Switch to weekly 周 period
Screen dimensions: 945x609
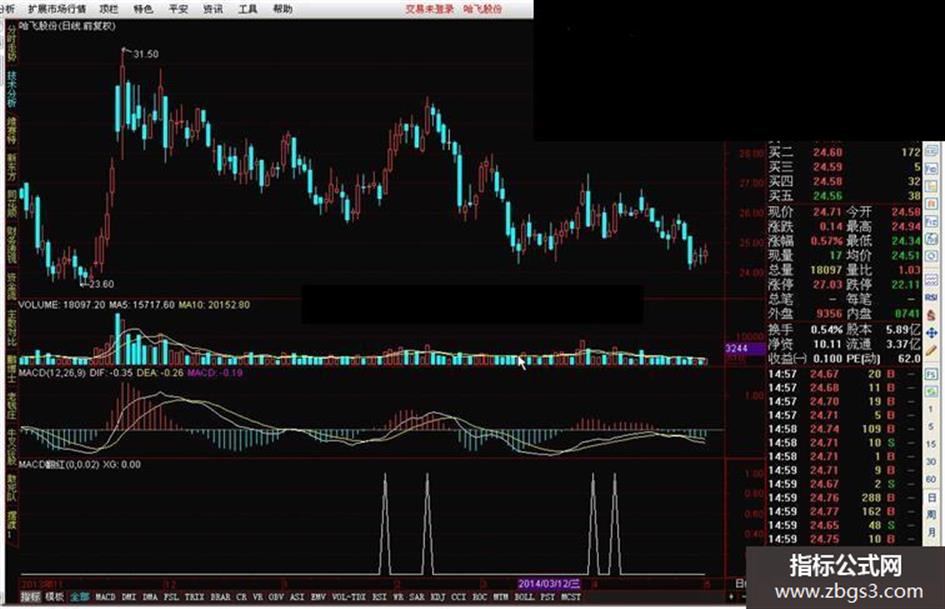click(932, 514)
